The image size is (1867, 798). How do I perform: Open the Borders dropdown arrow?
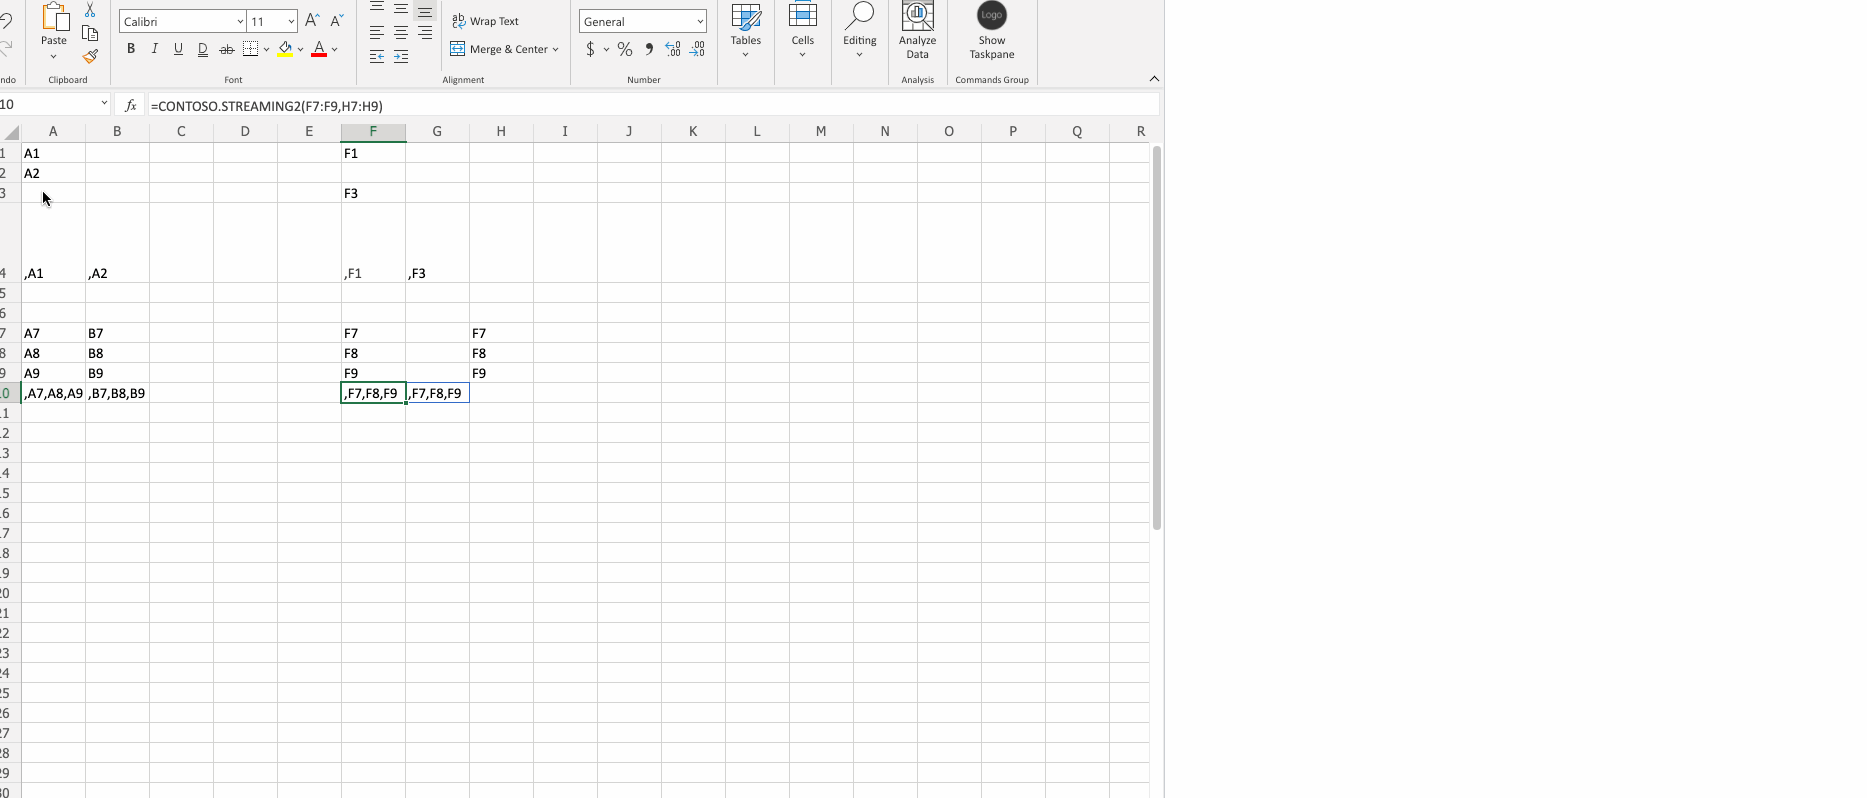(267, 49)
